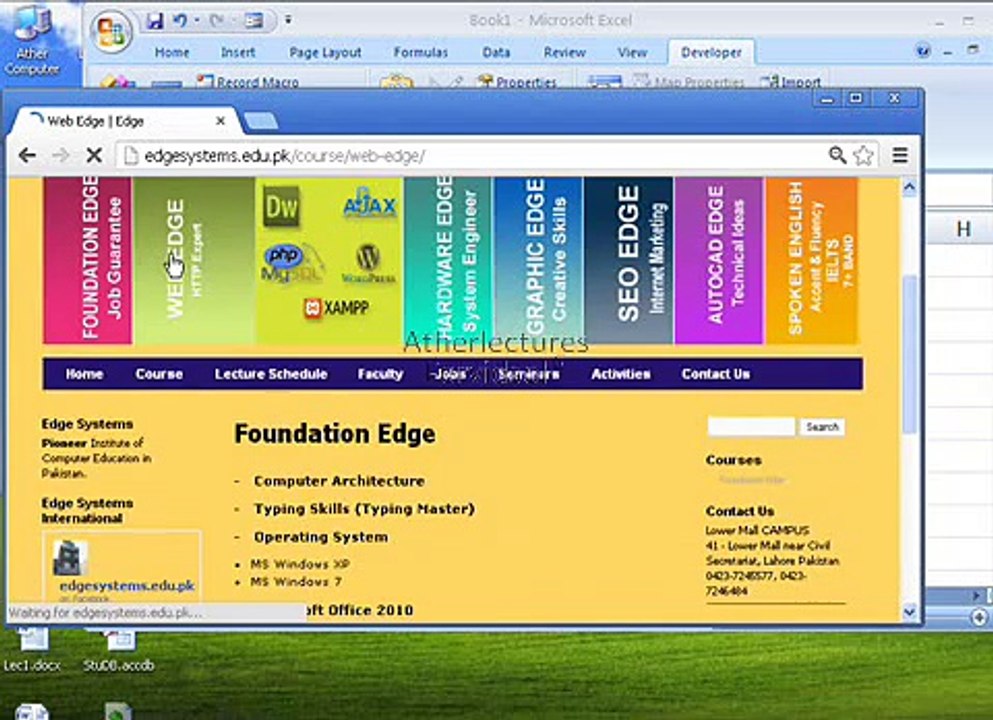Click the website search text field
Screen dimensions: 993x720
[x=751, y=427]
